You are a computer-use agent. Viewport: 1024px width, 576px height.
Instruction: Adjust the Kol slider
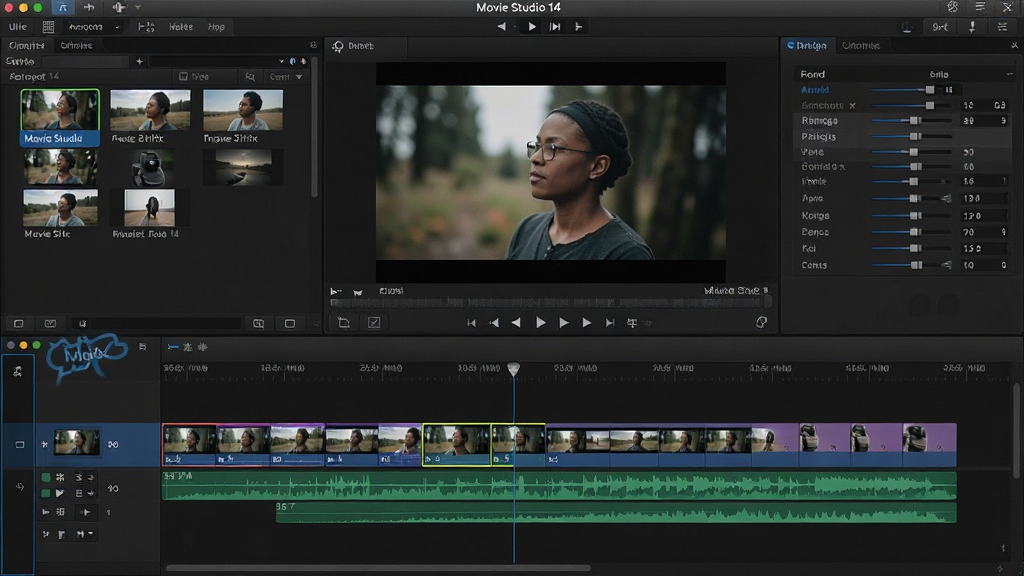(911, 248)
